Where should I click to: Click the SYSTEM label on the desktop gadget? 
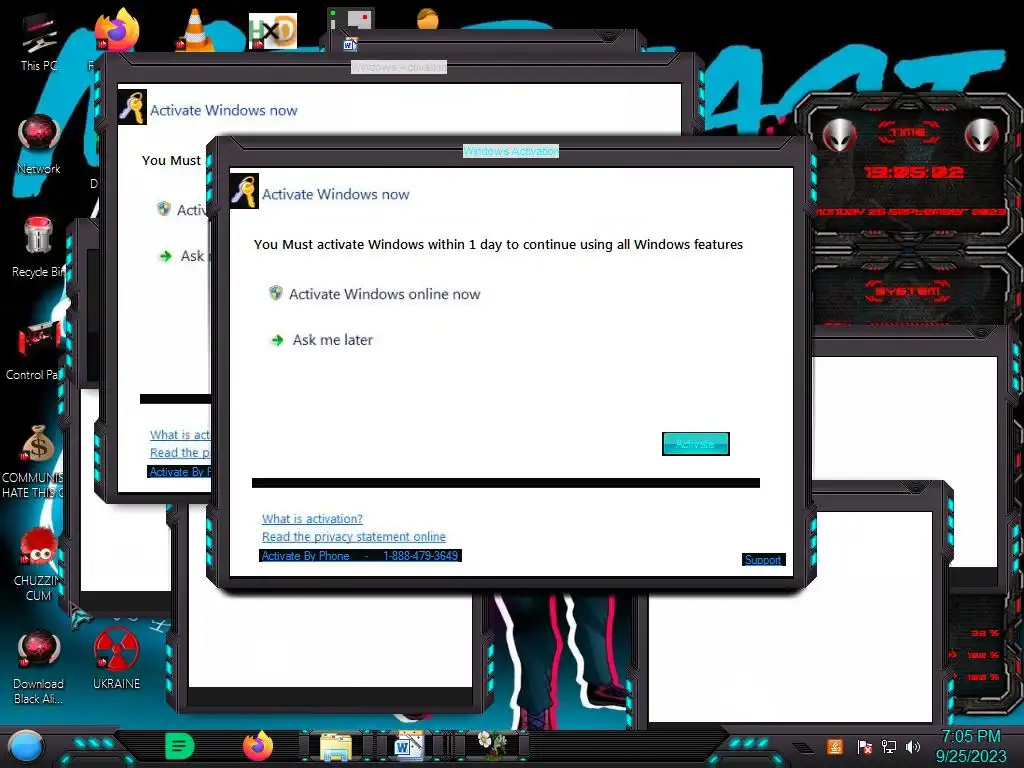(x=908, y=291)
